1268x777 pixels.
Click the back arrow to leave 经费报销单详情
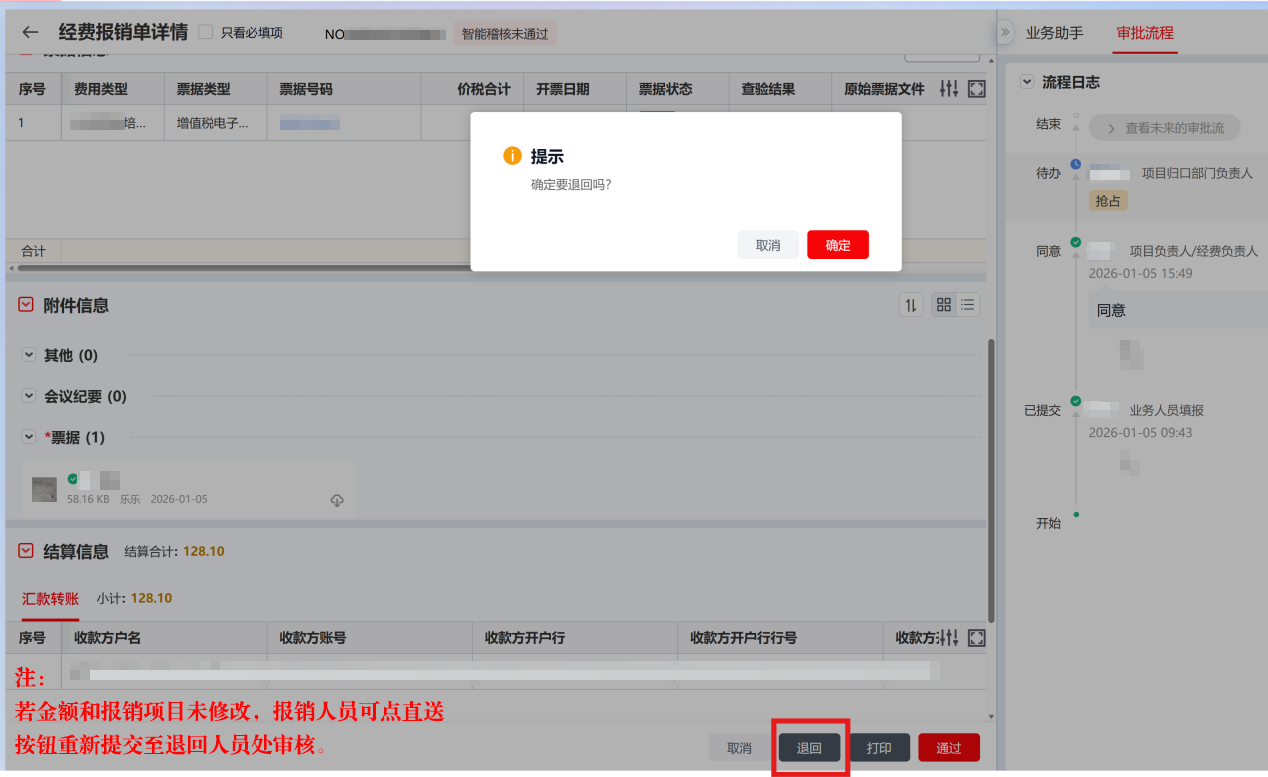(28, 31)
